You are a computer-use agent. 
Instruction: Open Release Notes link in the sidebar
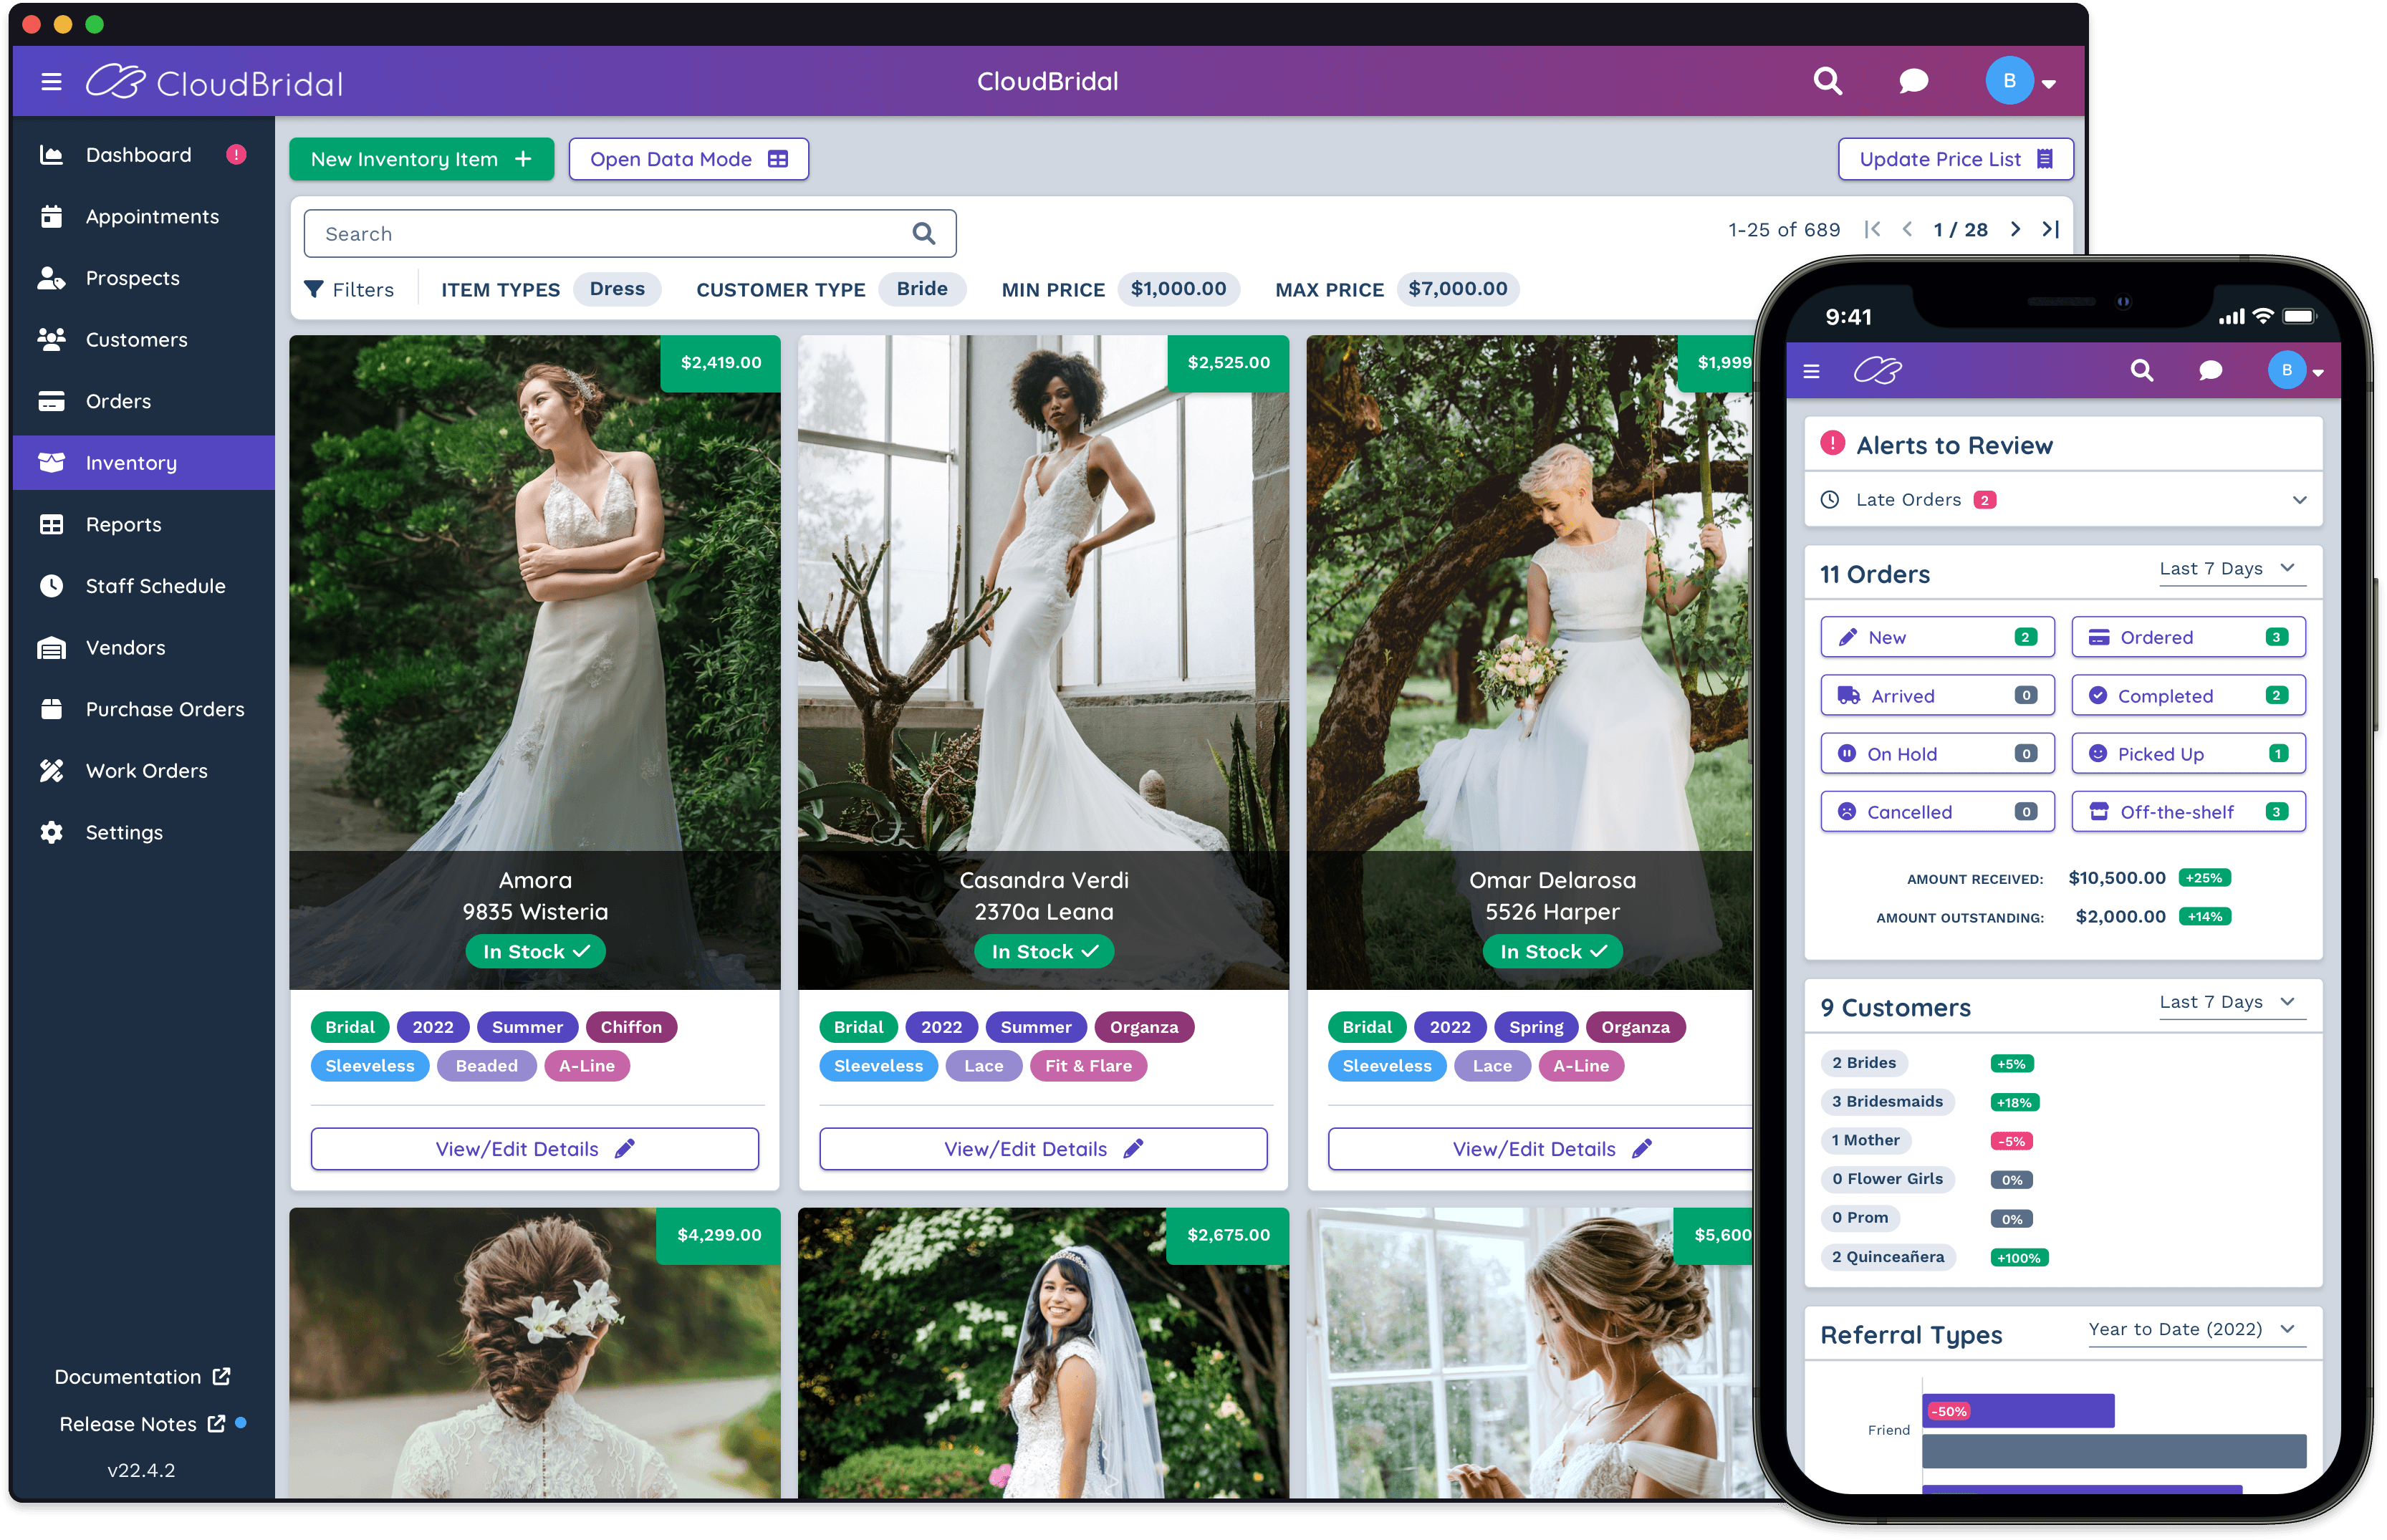pyautogui.click(x=127, y=1424)
